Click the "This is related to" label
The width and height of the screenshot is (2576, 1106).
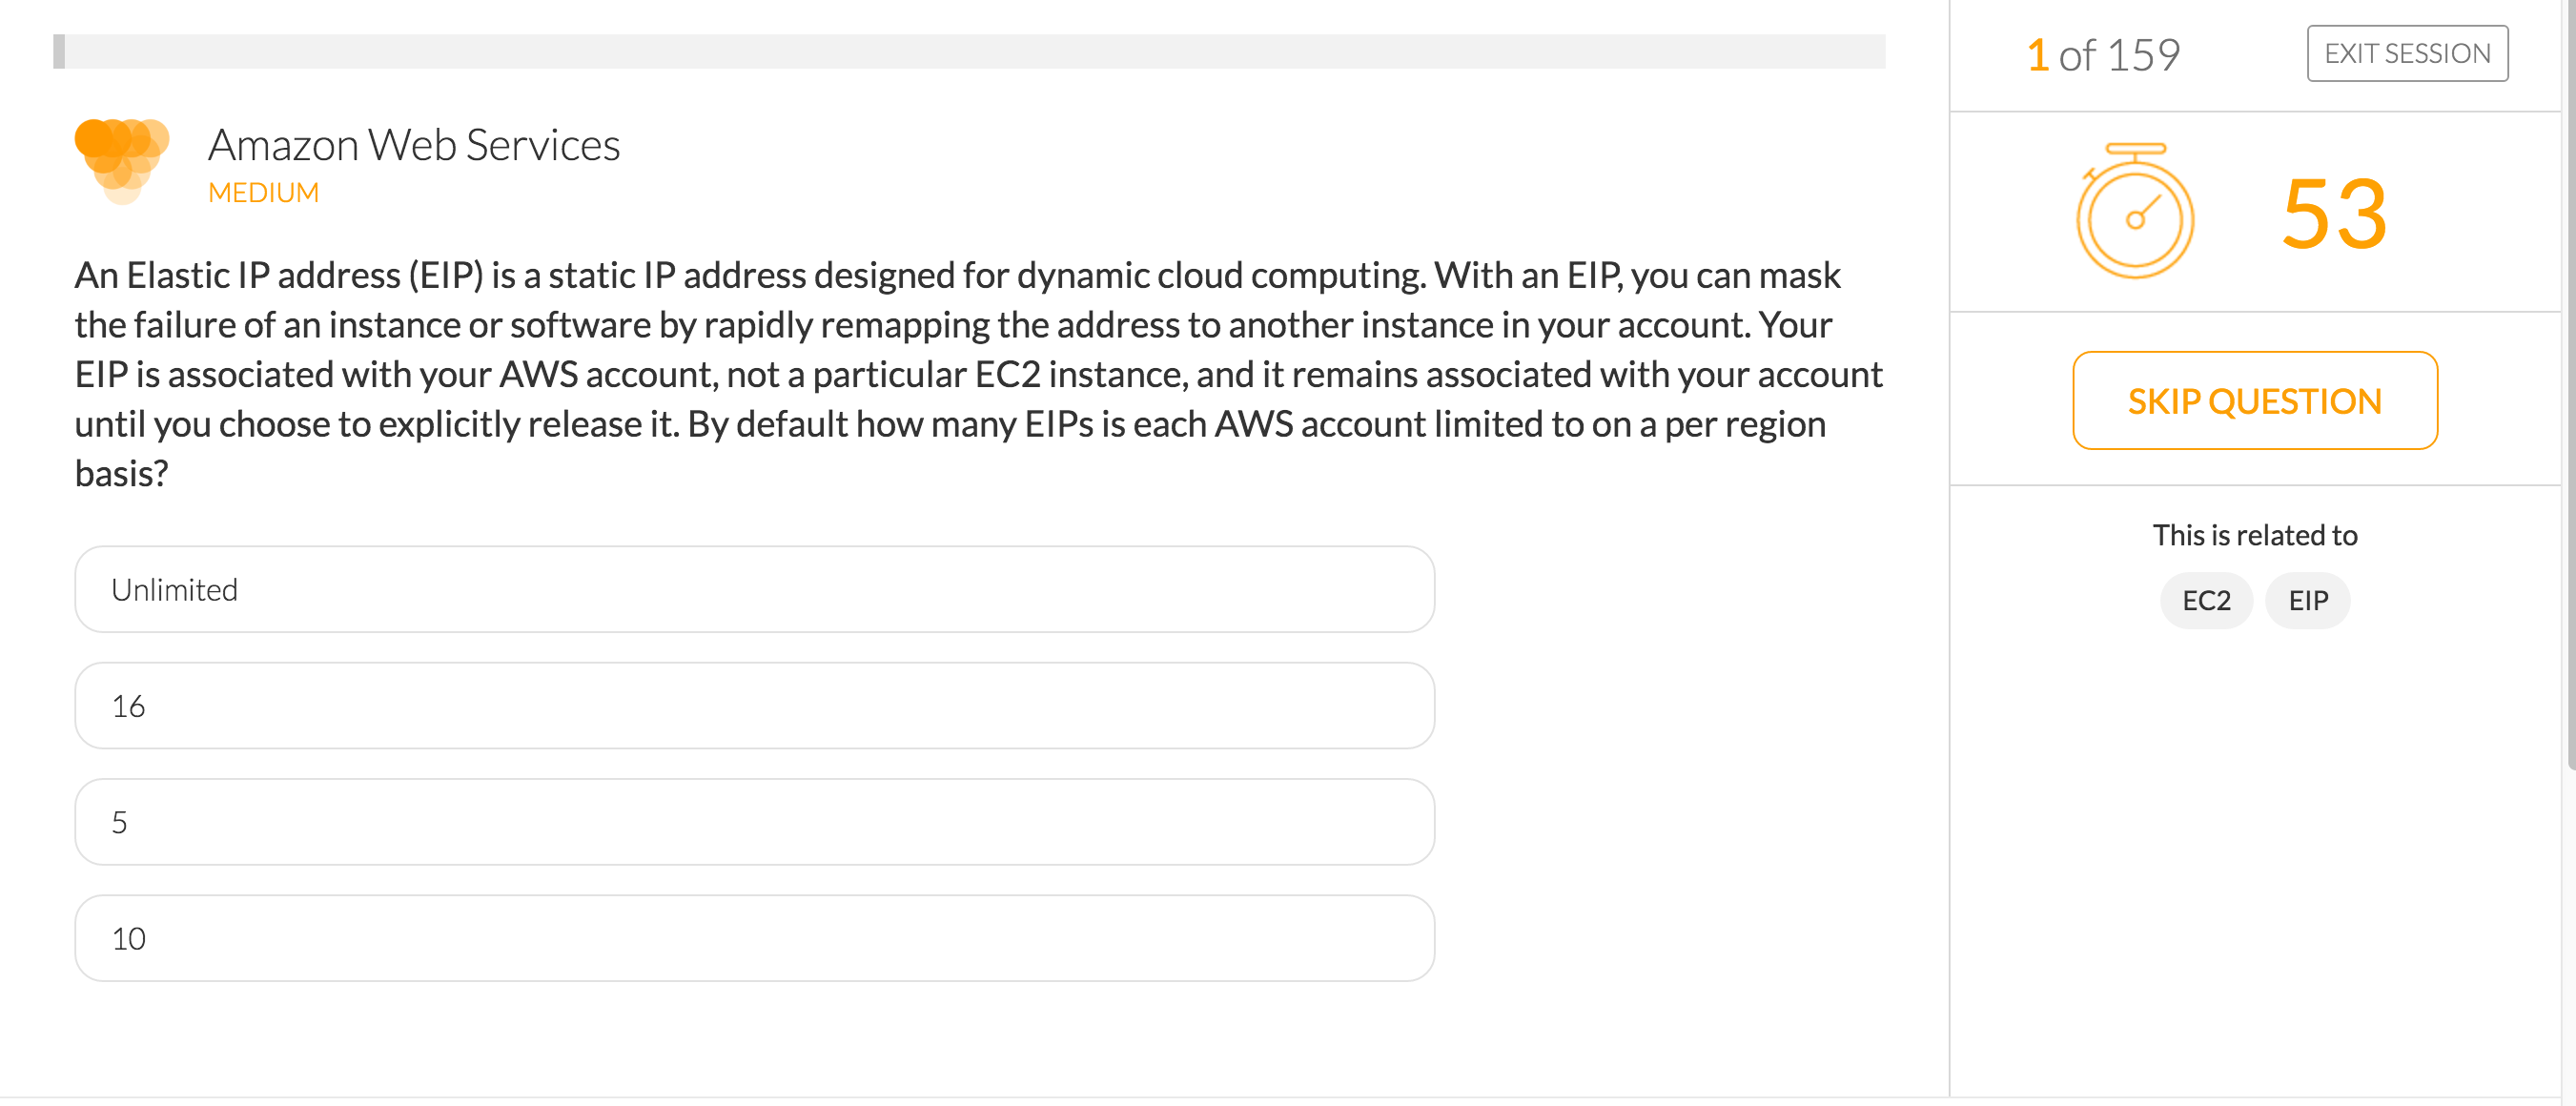coord(2254,535)
